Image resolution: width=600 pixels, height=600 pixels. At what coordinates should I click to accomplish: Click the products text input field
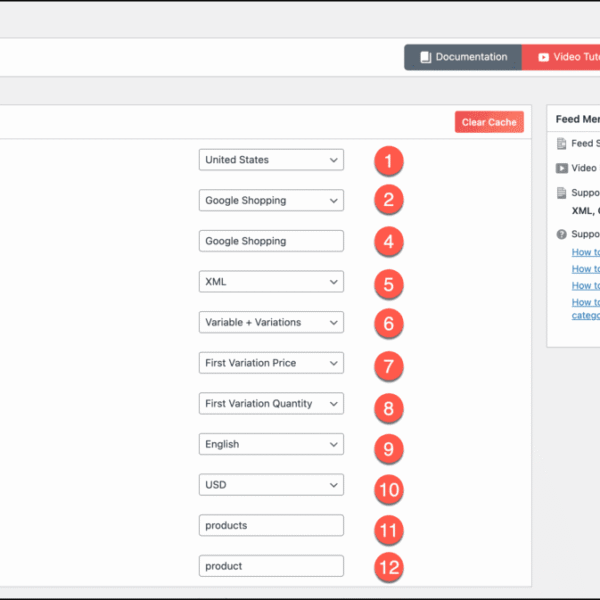click(271, 525)
